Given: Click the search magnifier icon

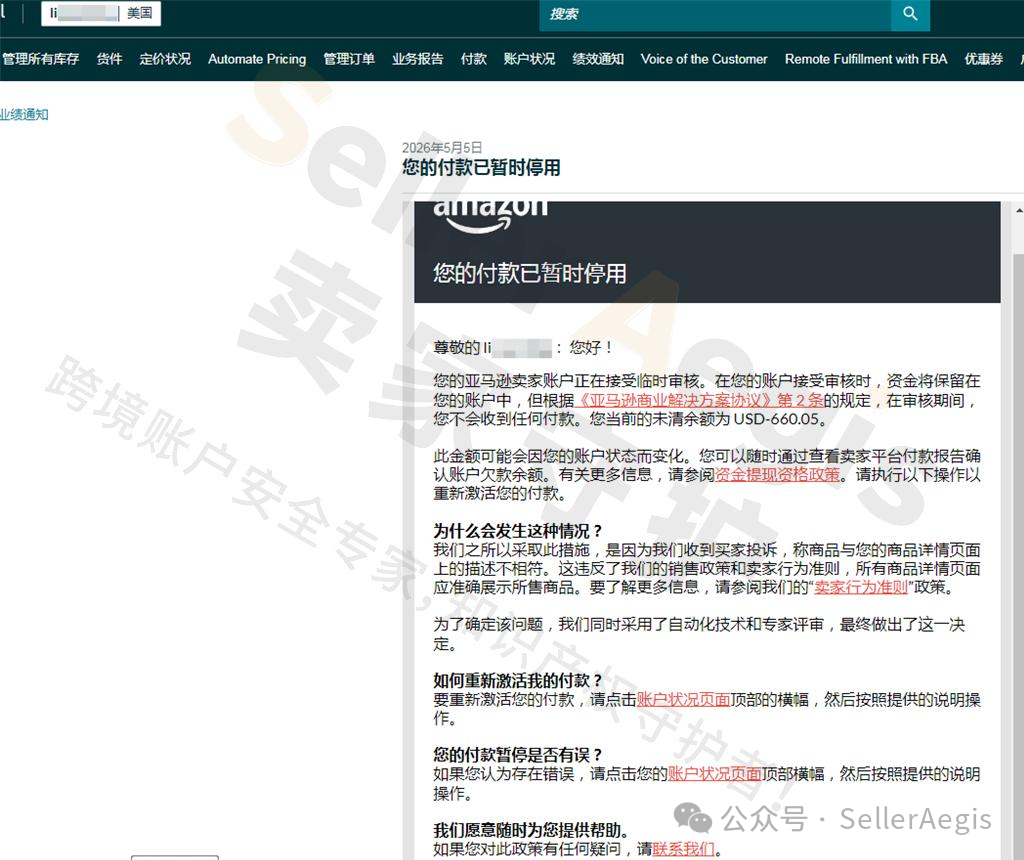Looking at the screenshot, I should [x=910, y=14].
